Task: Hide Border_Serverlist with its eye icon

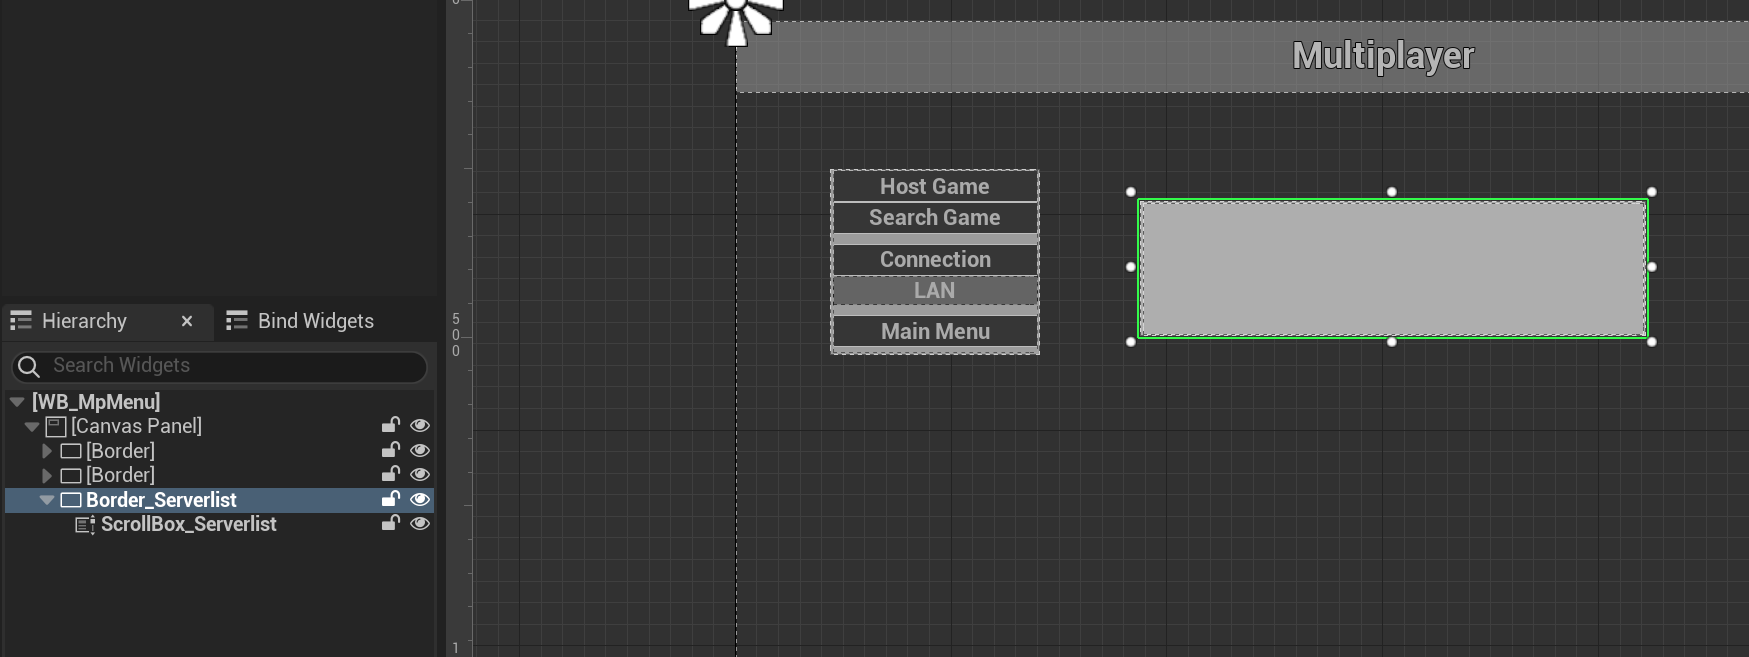Action: pyautogui.click(x=420, y=500)
